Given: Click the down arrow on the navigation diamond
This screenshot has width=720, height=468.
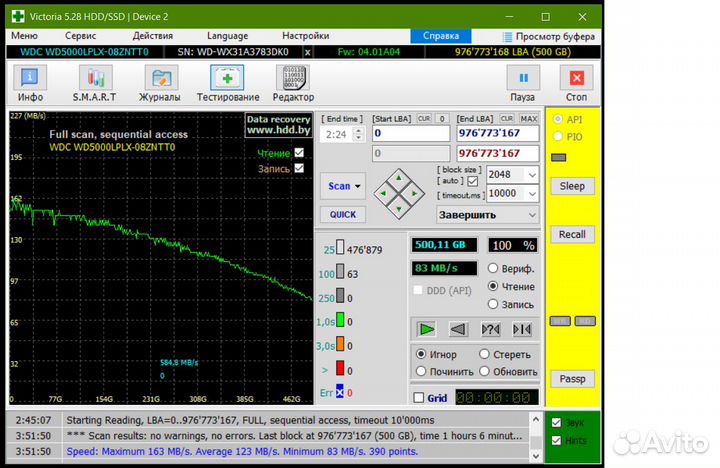Looking at the screenshot, I should point(399,209).
